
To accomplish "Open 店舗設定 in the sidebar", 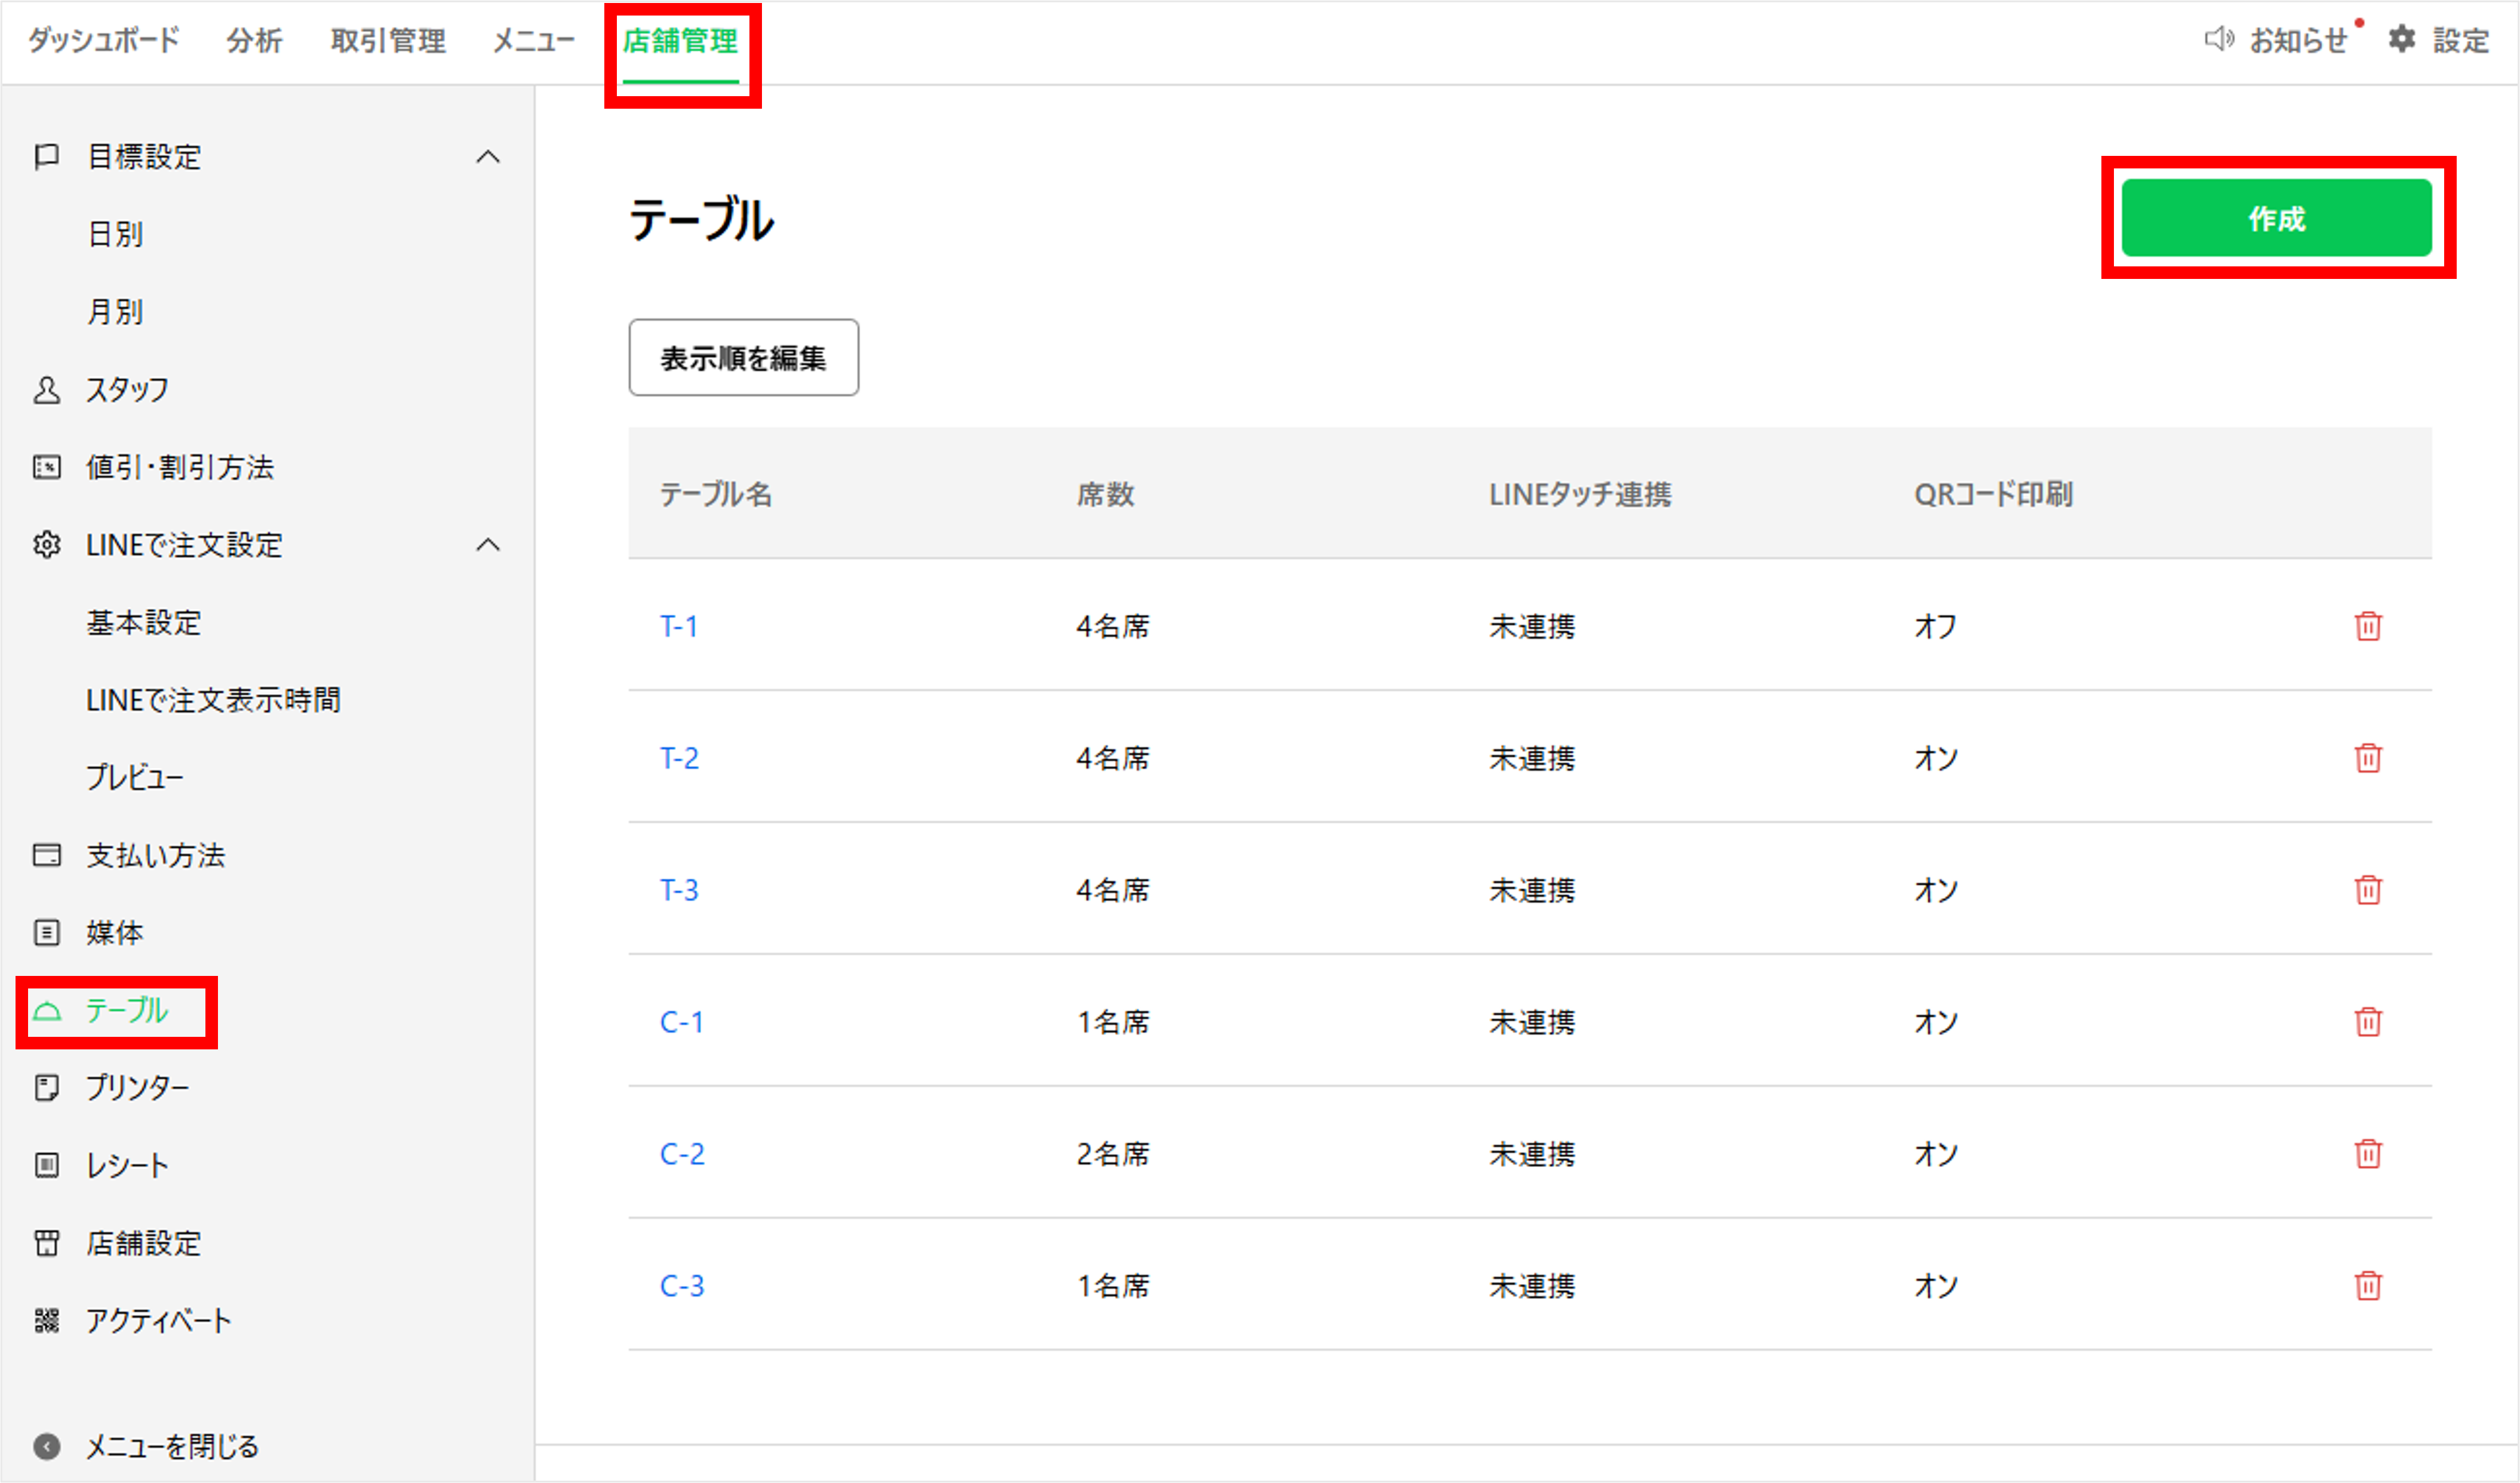I will tap(144, 1243).
